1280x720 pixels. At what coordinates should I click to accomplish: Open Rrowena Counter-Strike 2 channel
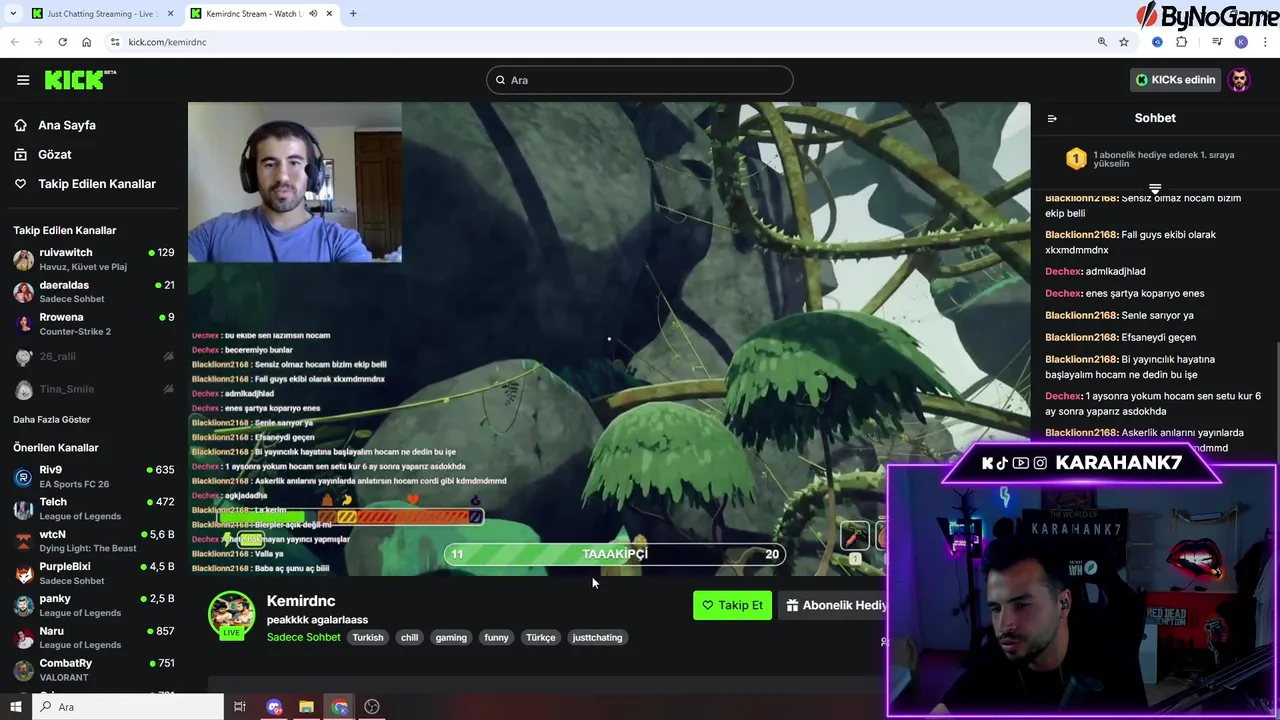(x=94, y=323)
